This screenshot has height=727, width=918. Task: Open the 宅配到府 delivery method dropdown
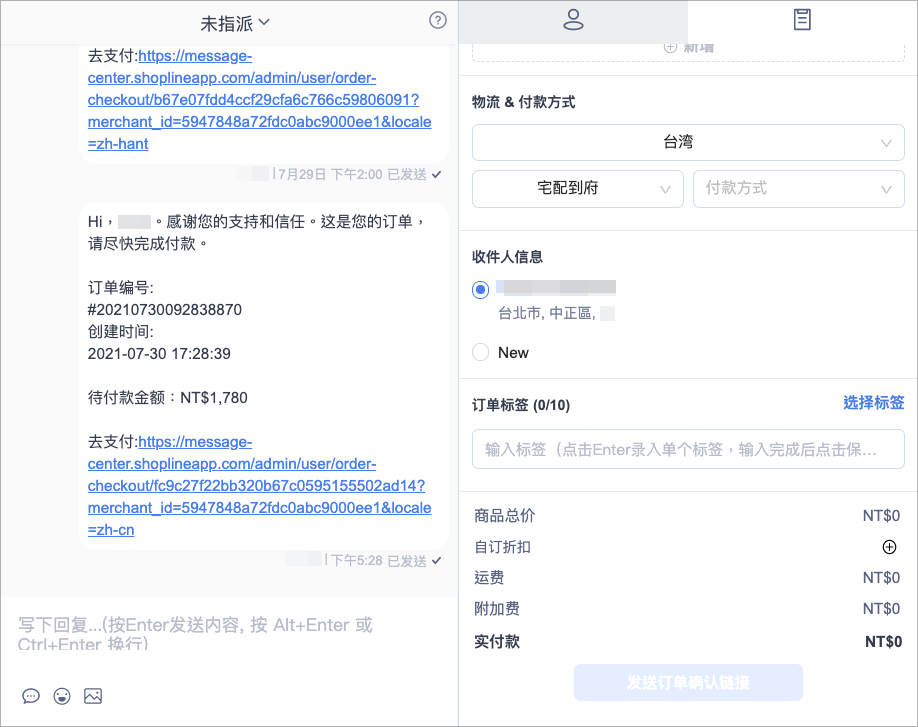pos(578,188)
